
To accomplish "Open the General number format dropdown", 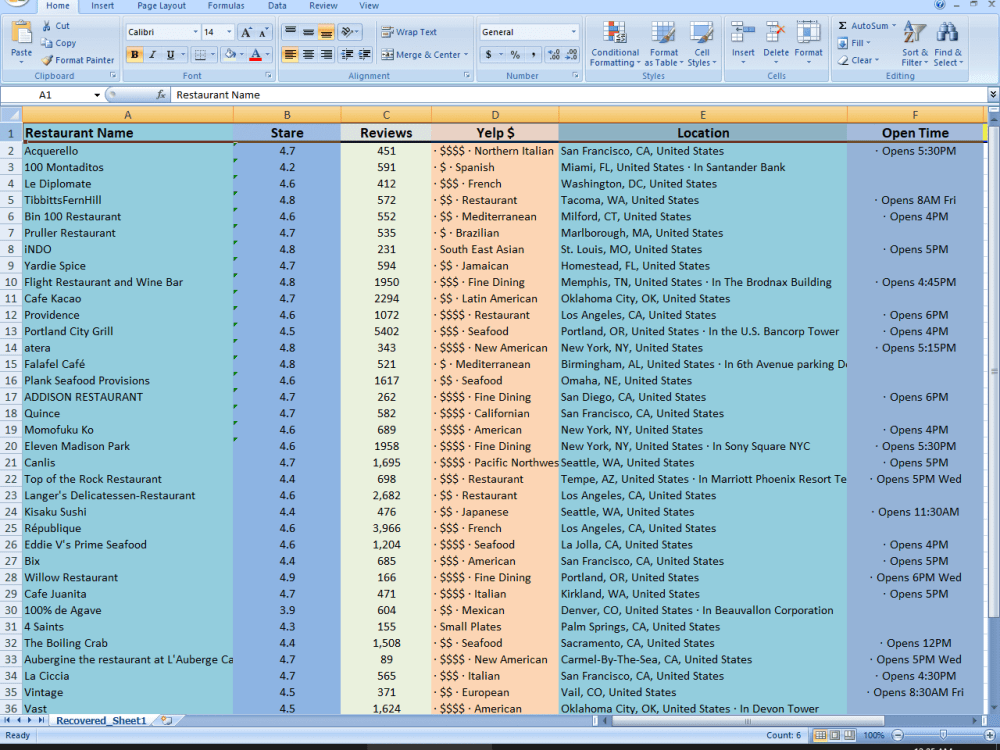I will pyautogui.click(x=573, y=32).
